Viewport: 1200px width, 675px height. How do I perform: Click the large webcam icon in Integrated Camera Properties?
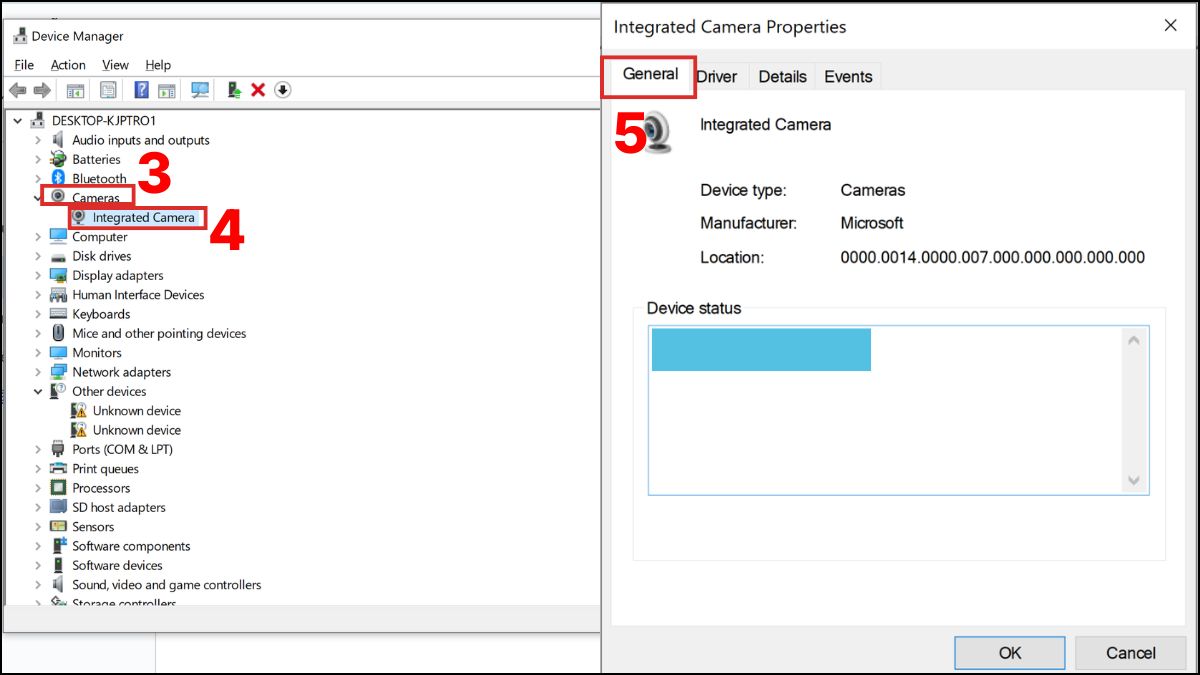click(x=656, y=131)
